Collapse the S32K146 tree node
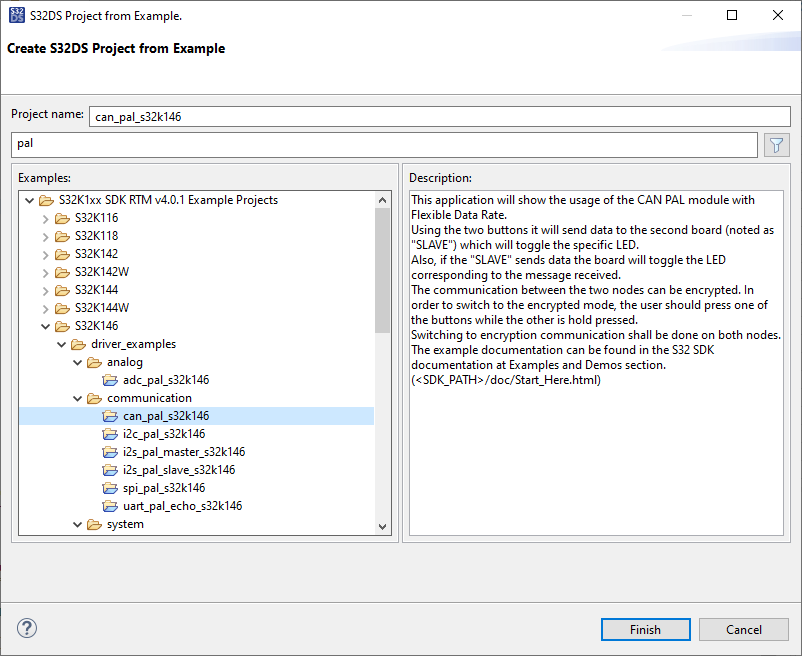The height and width of the screenshot is (656, 802). tap(46, 326)
